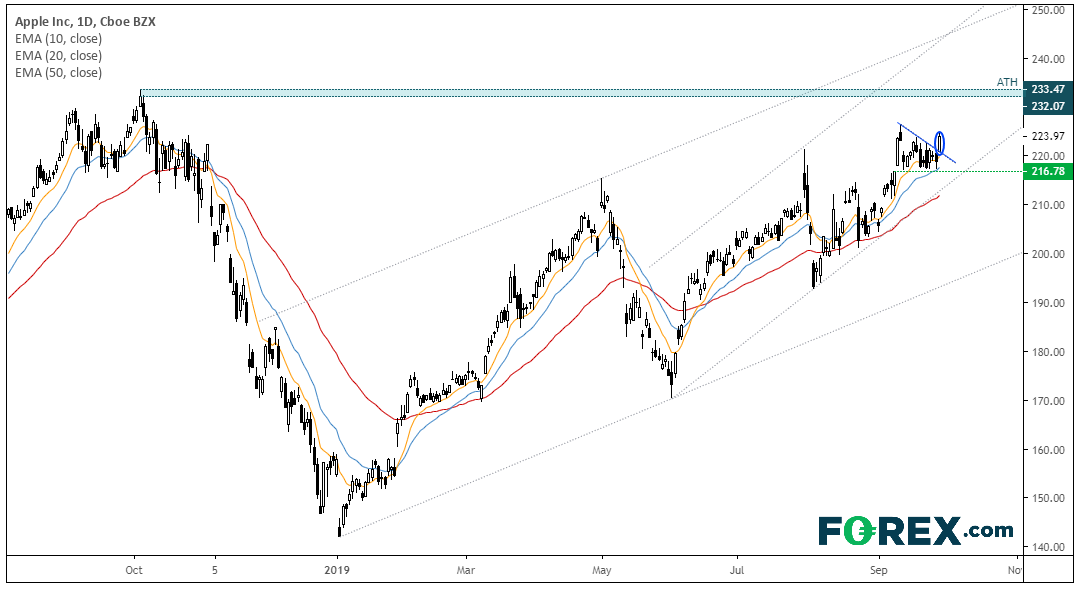Viewport: 1080px width, 590px height.
Task: Click the 233.47 price label
Action: (1048, 89)
